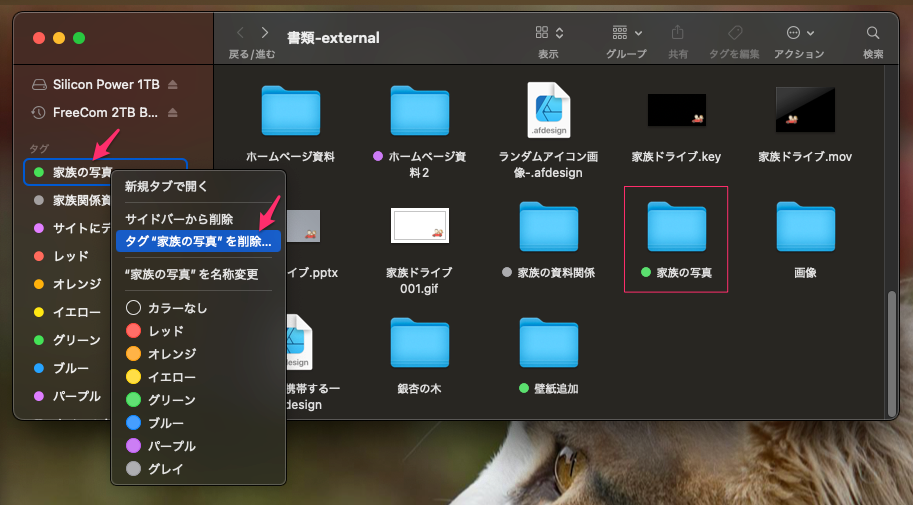Click サイドバーから削除 in the menu

pyautogui.click(x=179, y=219)
